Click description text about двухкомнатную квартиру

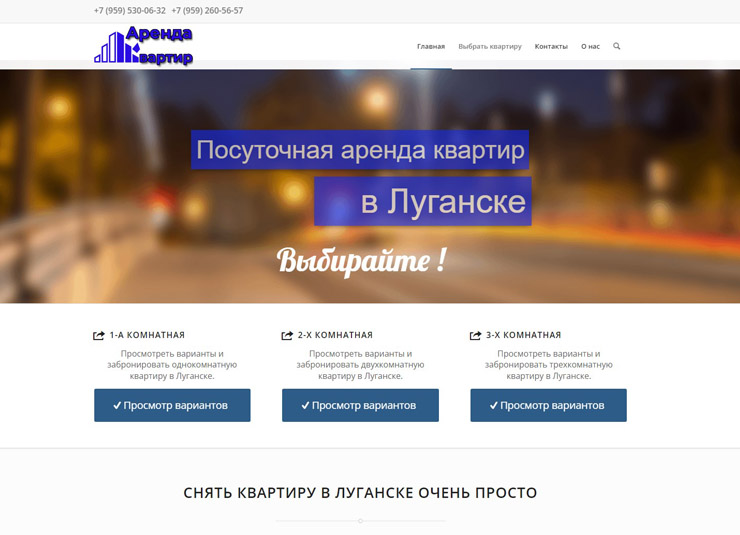[360, 365]
